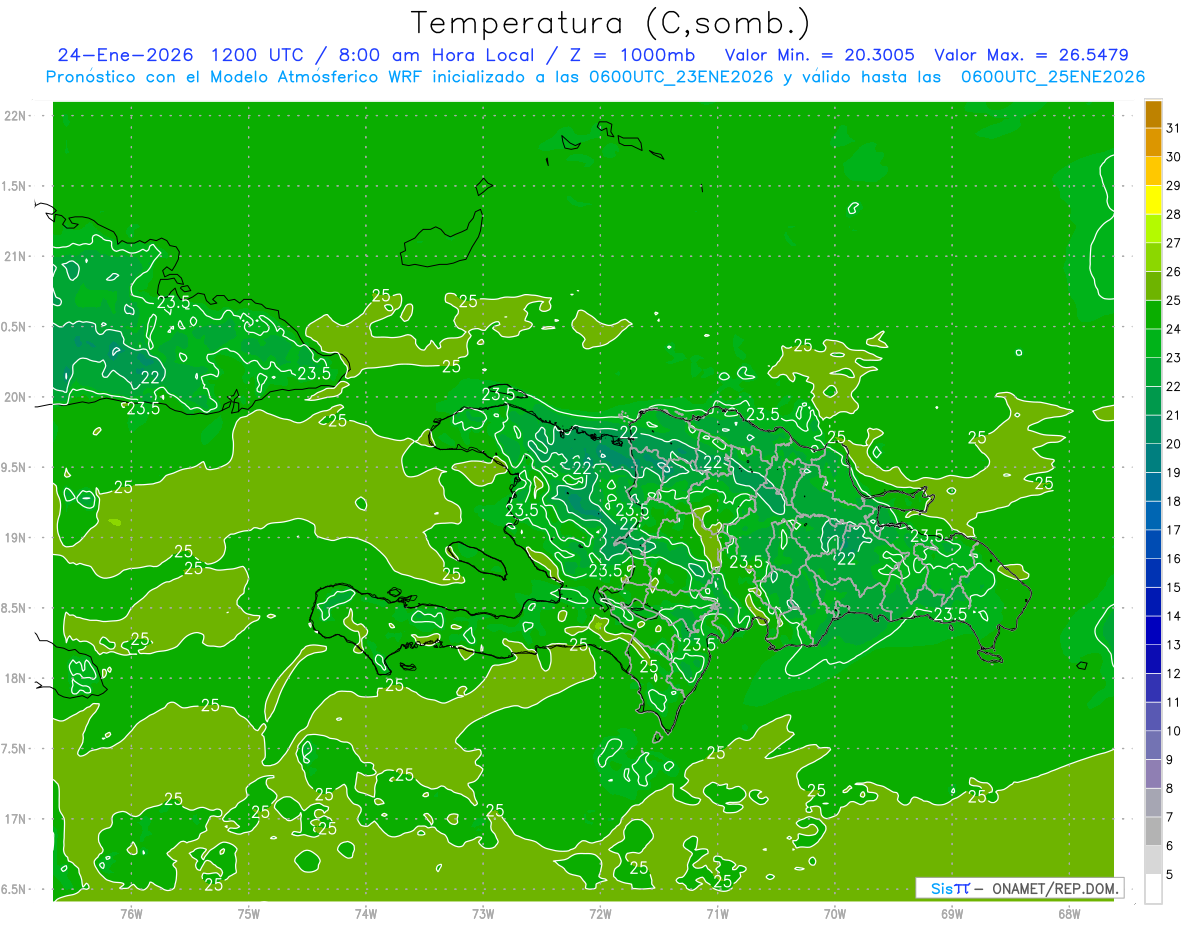Click the '9.5N' latitude axis label
This screenshot has height=927, width=1200.
click(x=15, y=468)
